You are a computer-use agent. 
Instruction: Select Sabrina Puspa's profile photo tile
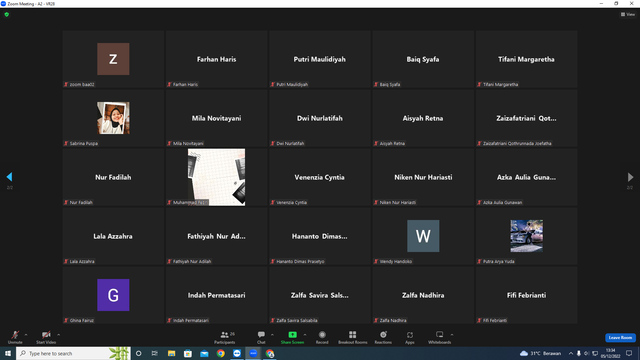113,118
